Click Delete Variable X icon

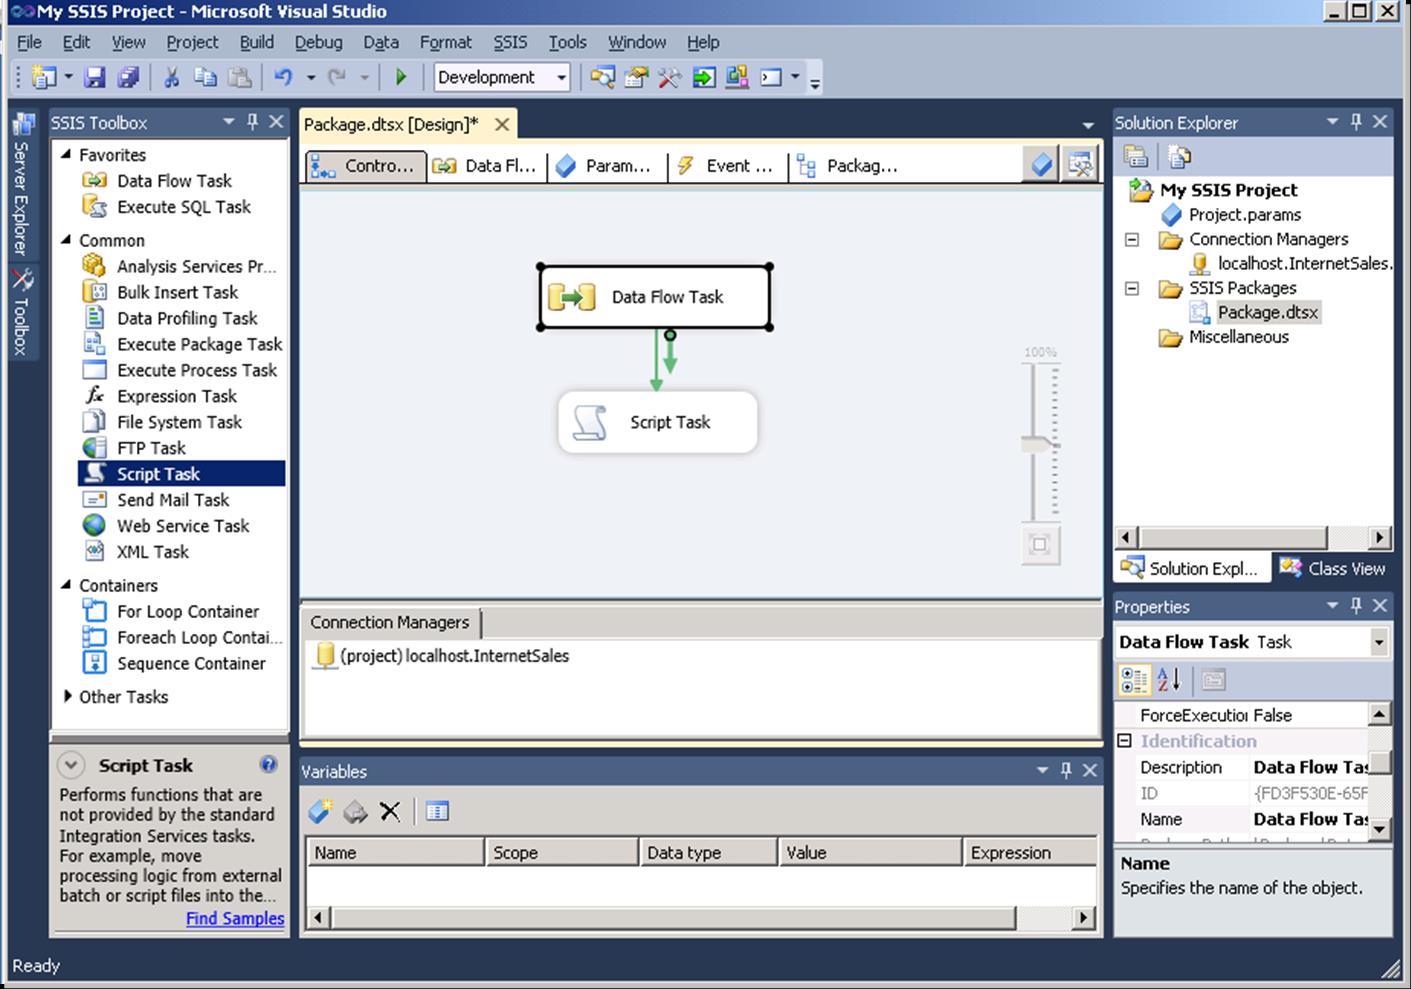point(390,811)
